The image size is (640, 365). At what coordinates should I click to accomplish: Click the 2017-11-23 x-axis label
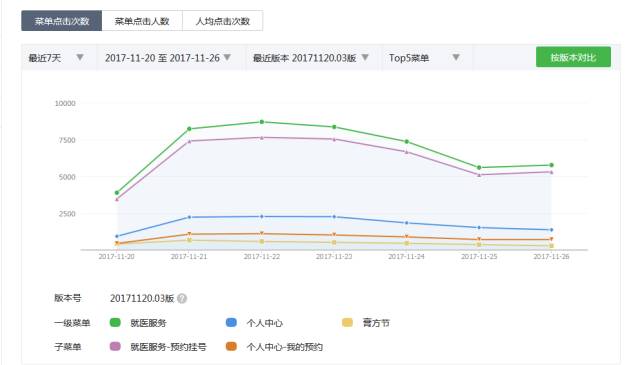tap(334, 256)
